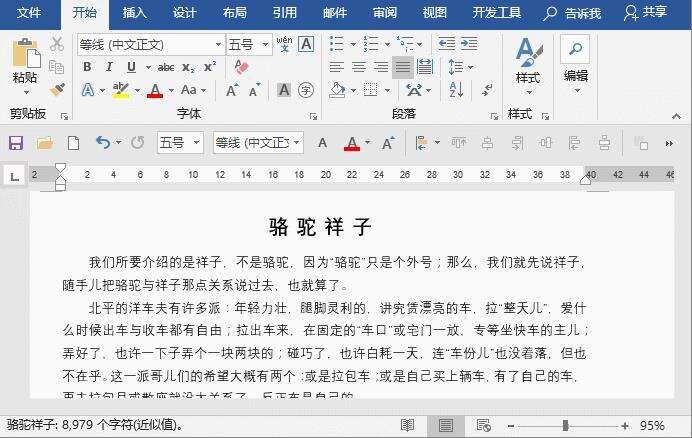Toggle Bold formatting button
Screen dimensions: 692x438
tap(87, 67)
